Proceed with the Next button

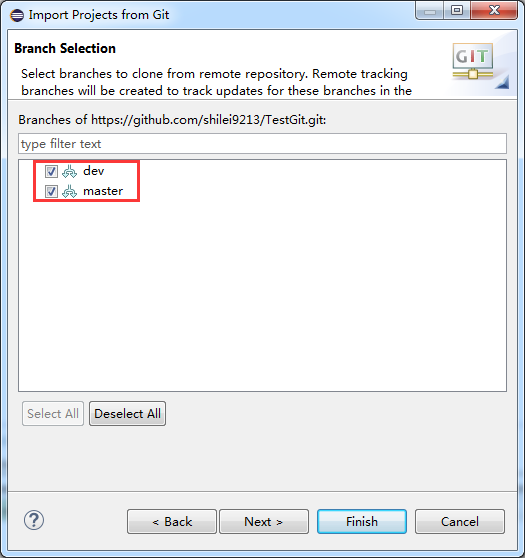pyautogui.click(x=264, y=521)
